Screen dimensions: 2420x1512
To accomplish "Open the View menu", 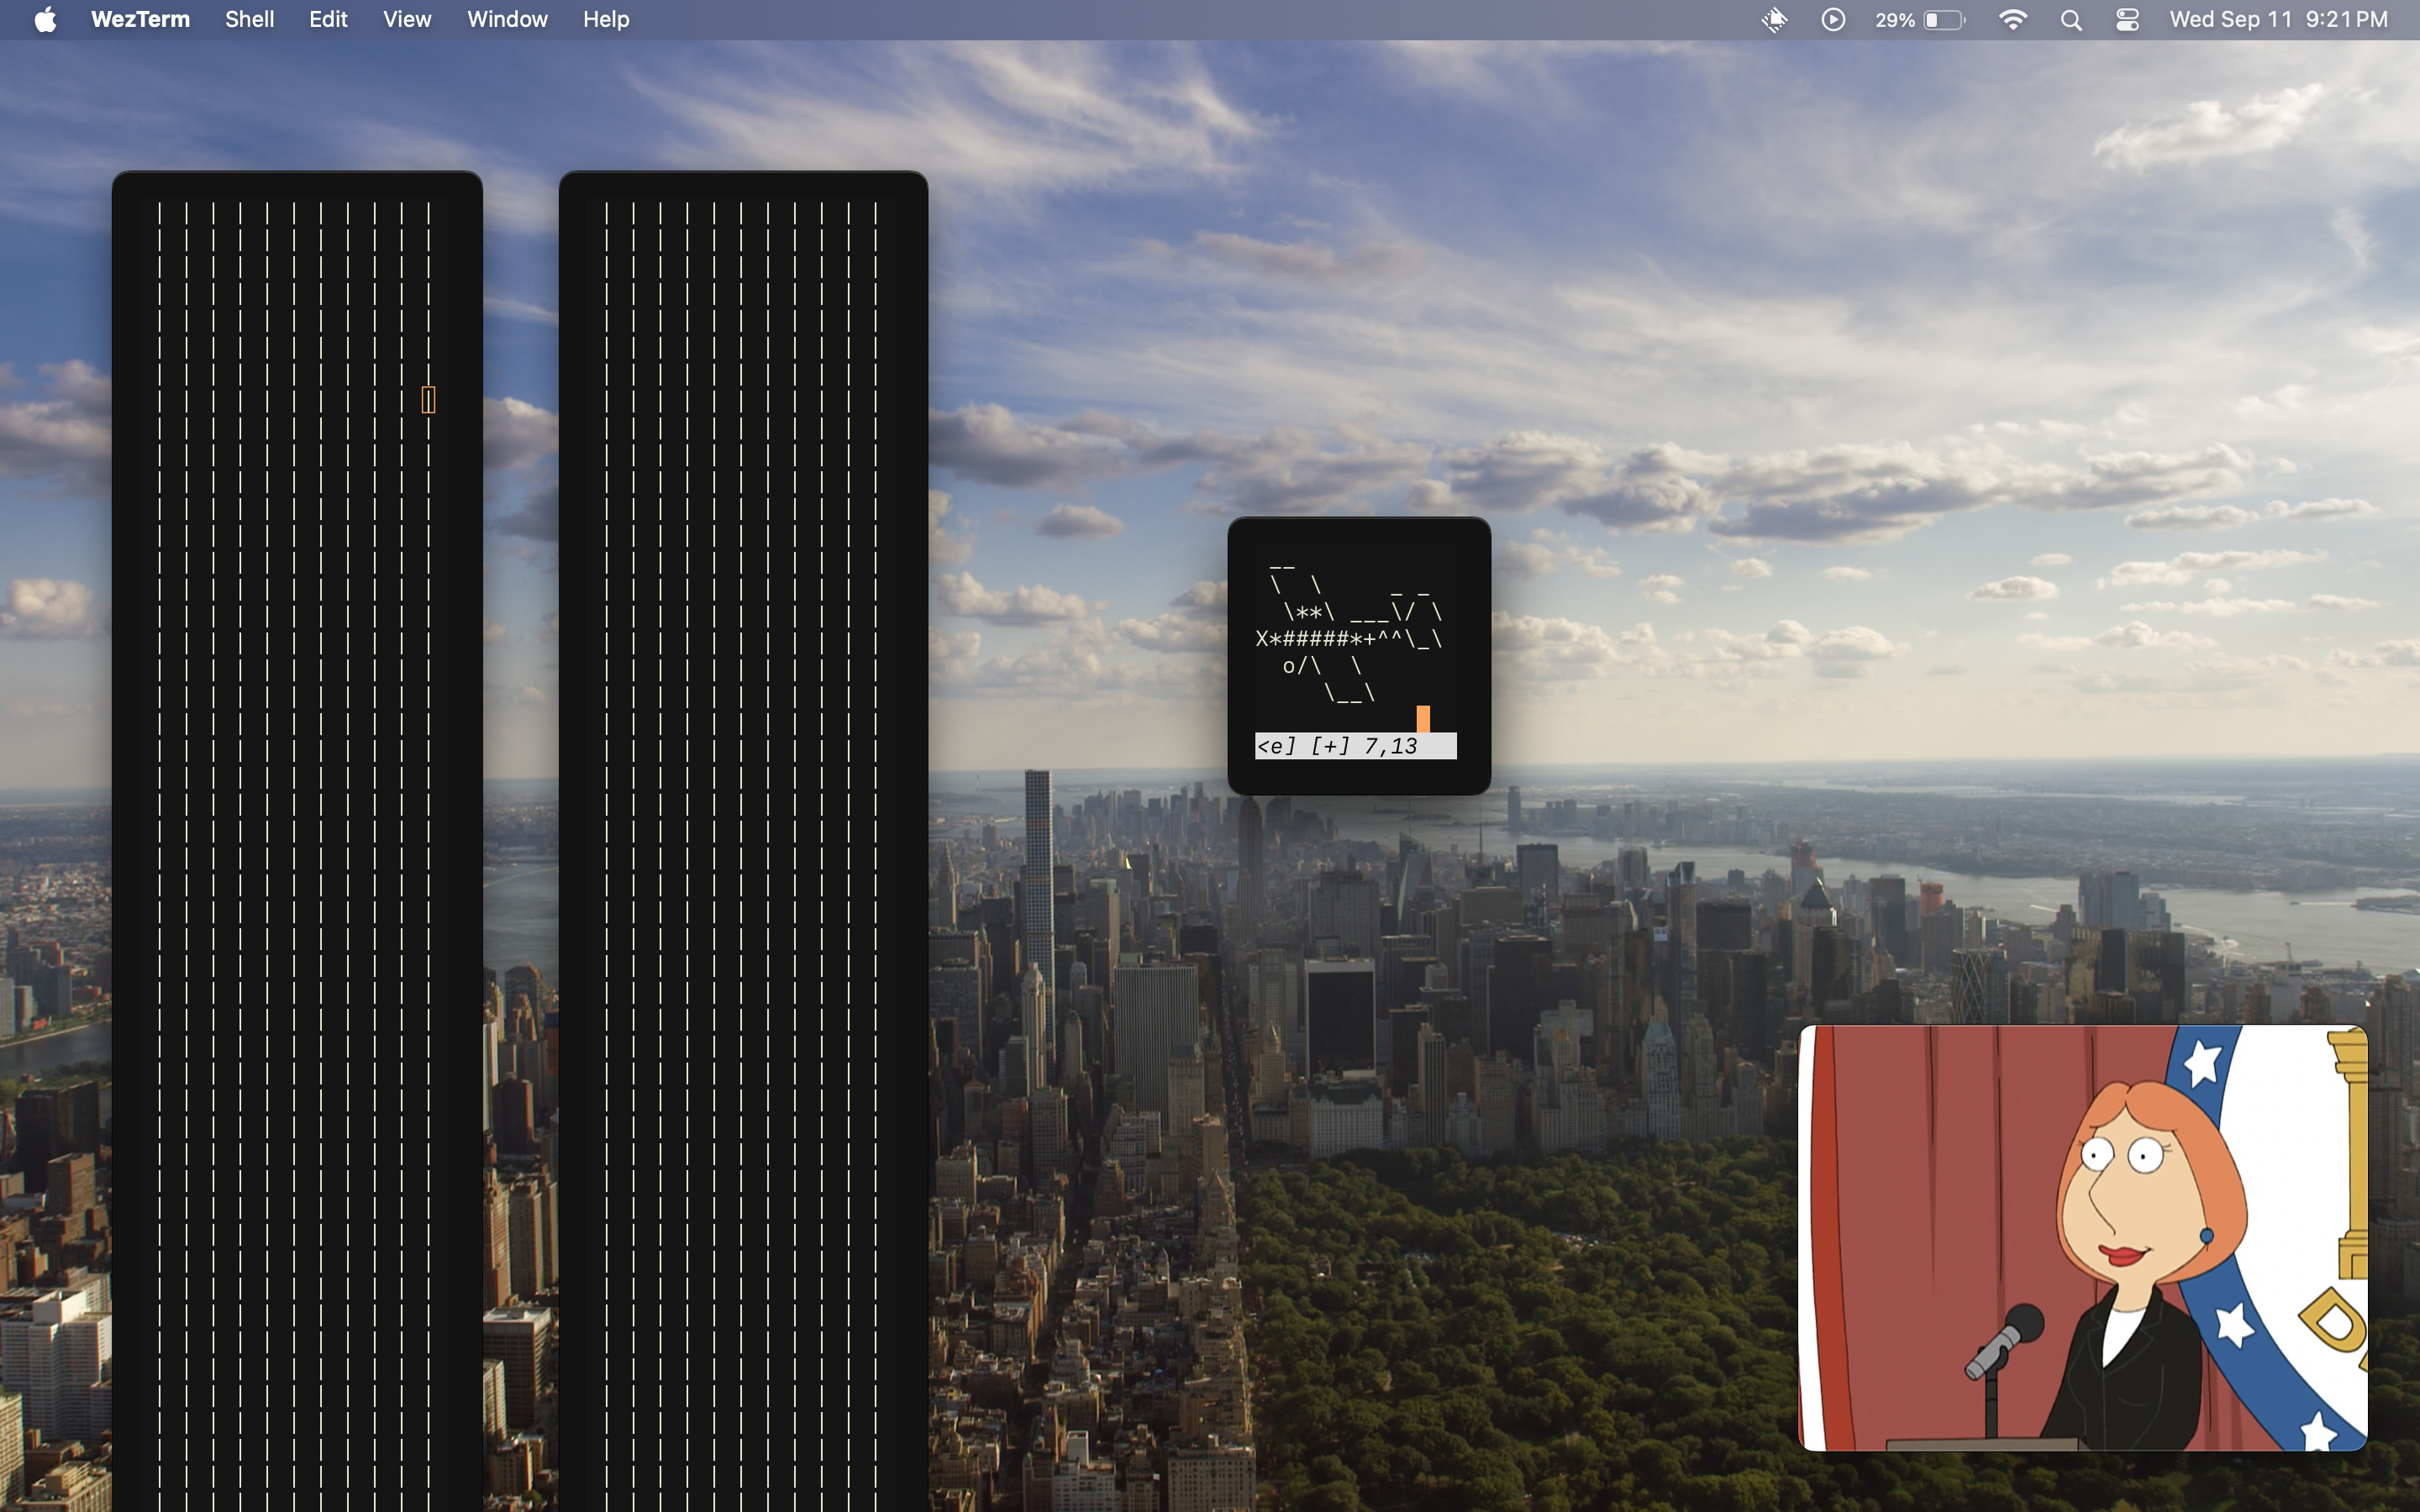I will [407, 19].
